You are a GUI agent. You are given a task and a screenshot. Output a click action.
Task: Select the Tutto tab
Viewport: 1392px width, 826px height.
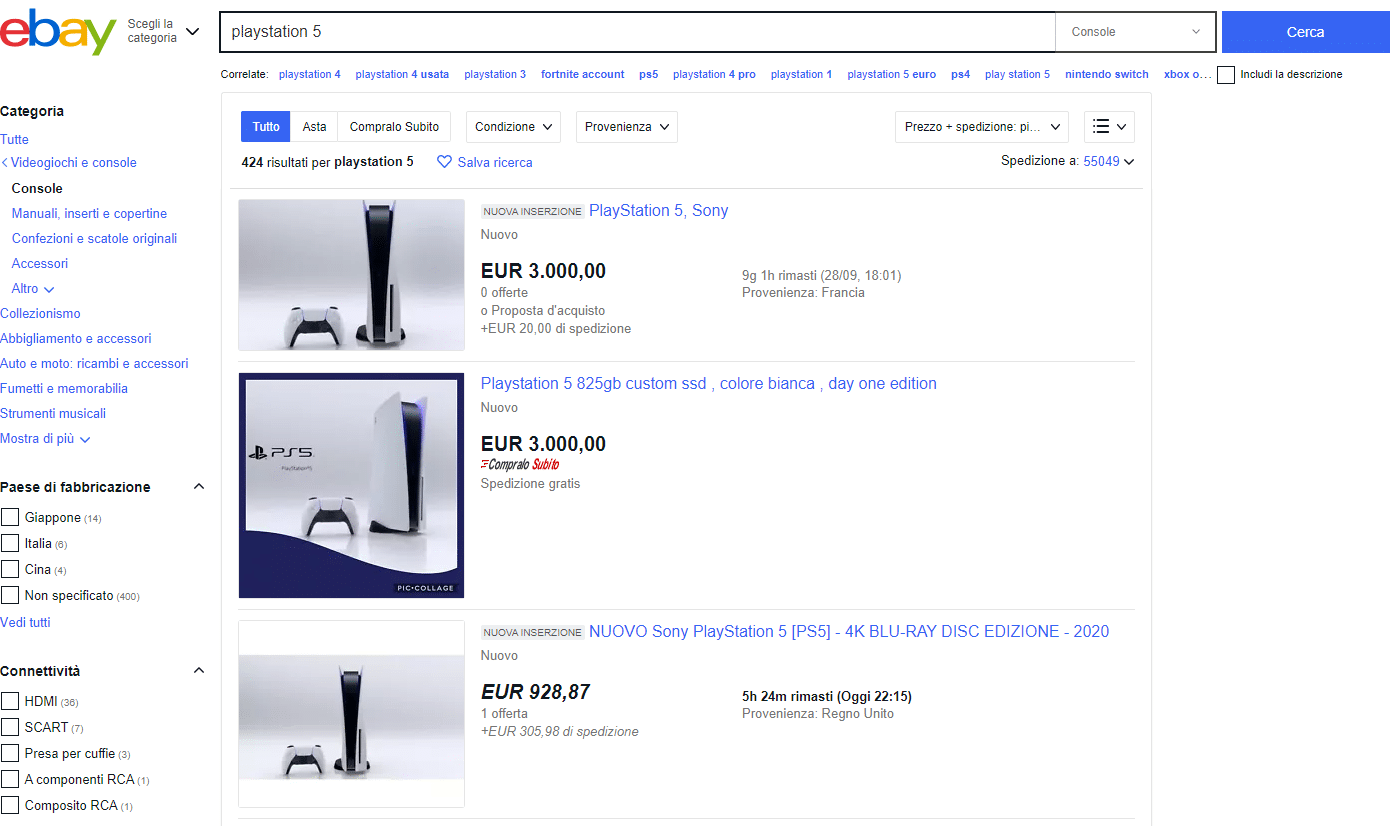[266, 127]
